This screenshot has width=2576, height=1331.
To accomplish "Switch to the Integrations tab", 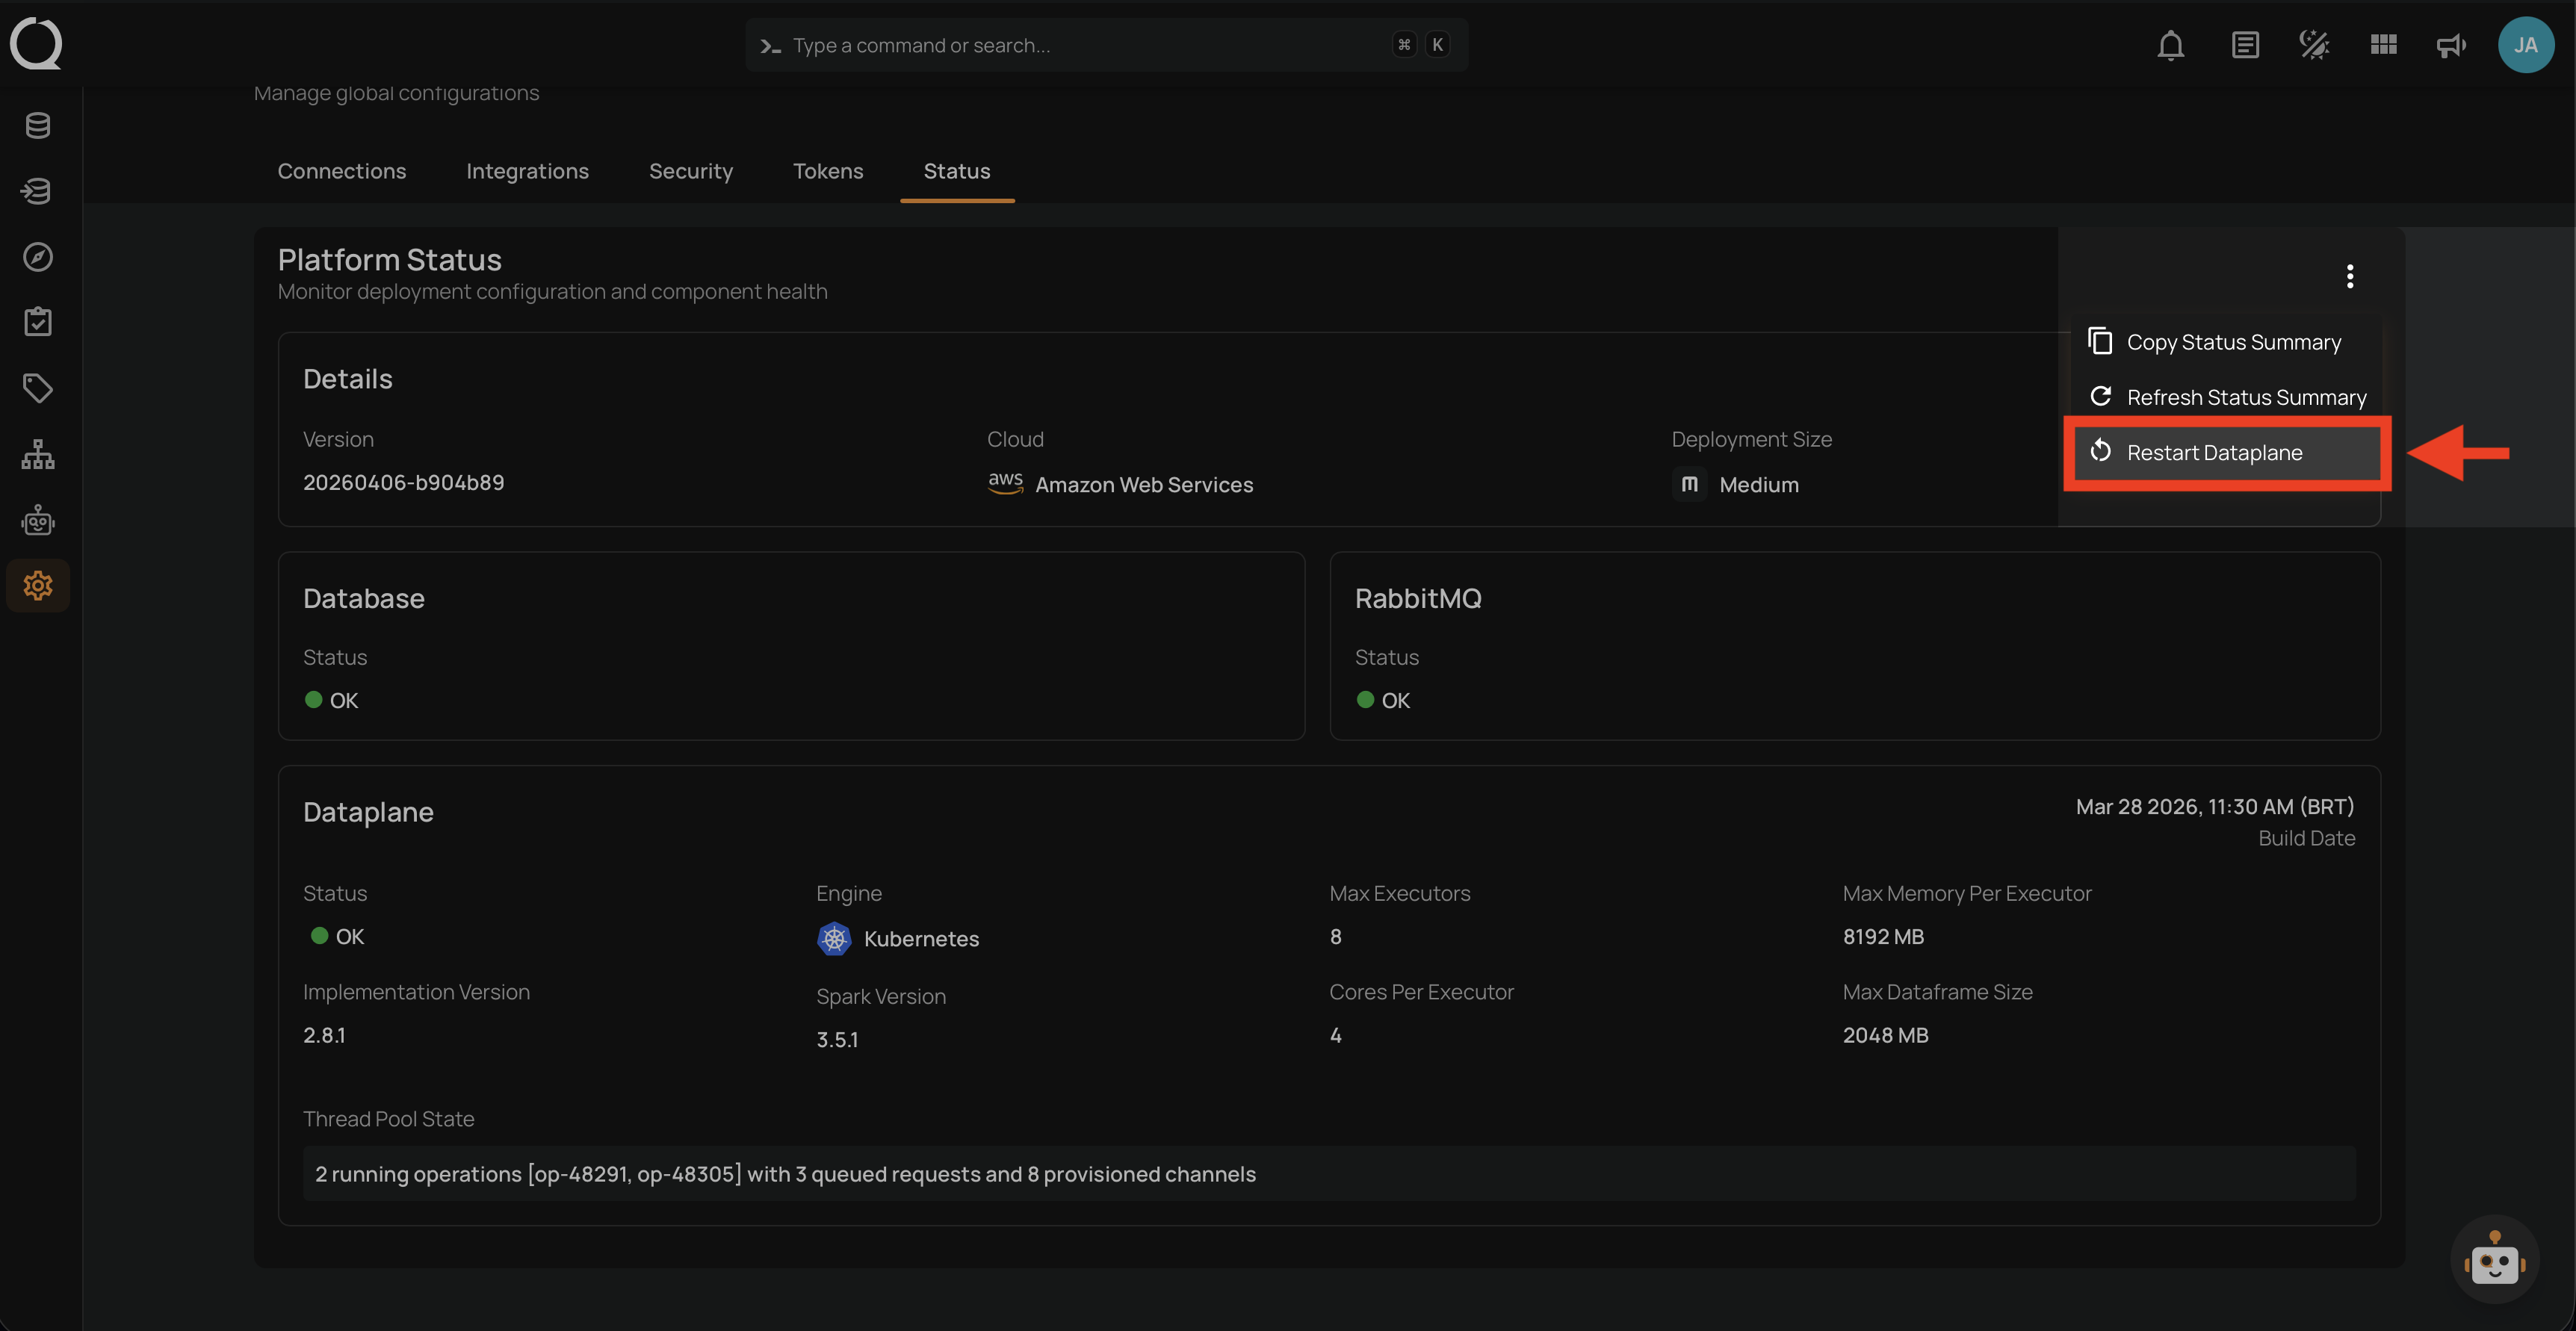I will coord(527,171).
